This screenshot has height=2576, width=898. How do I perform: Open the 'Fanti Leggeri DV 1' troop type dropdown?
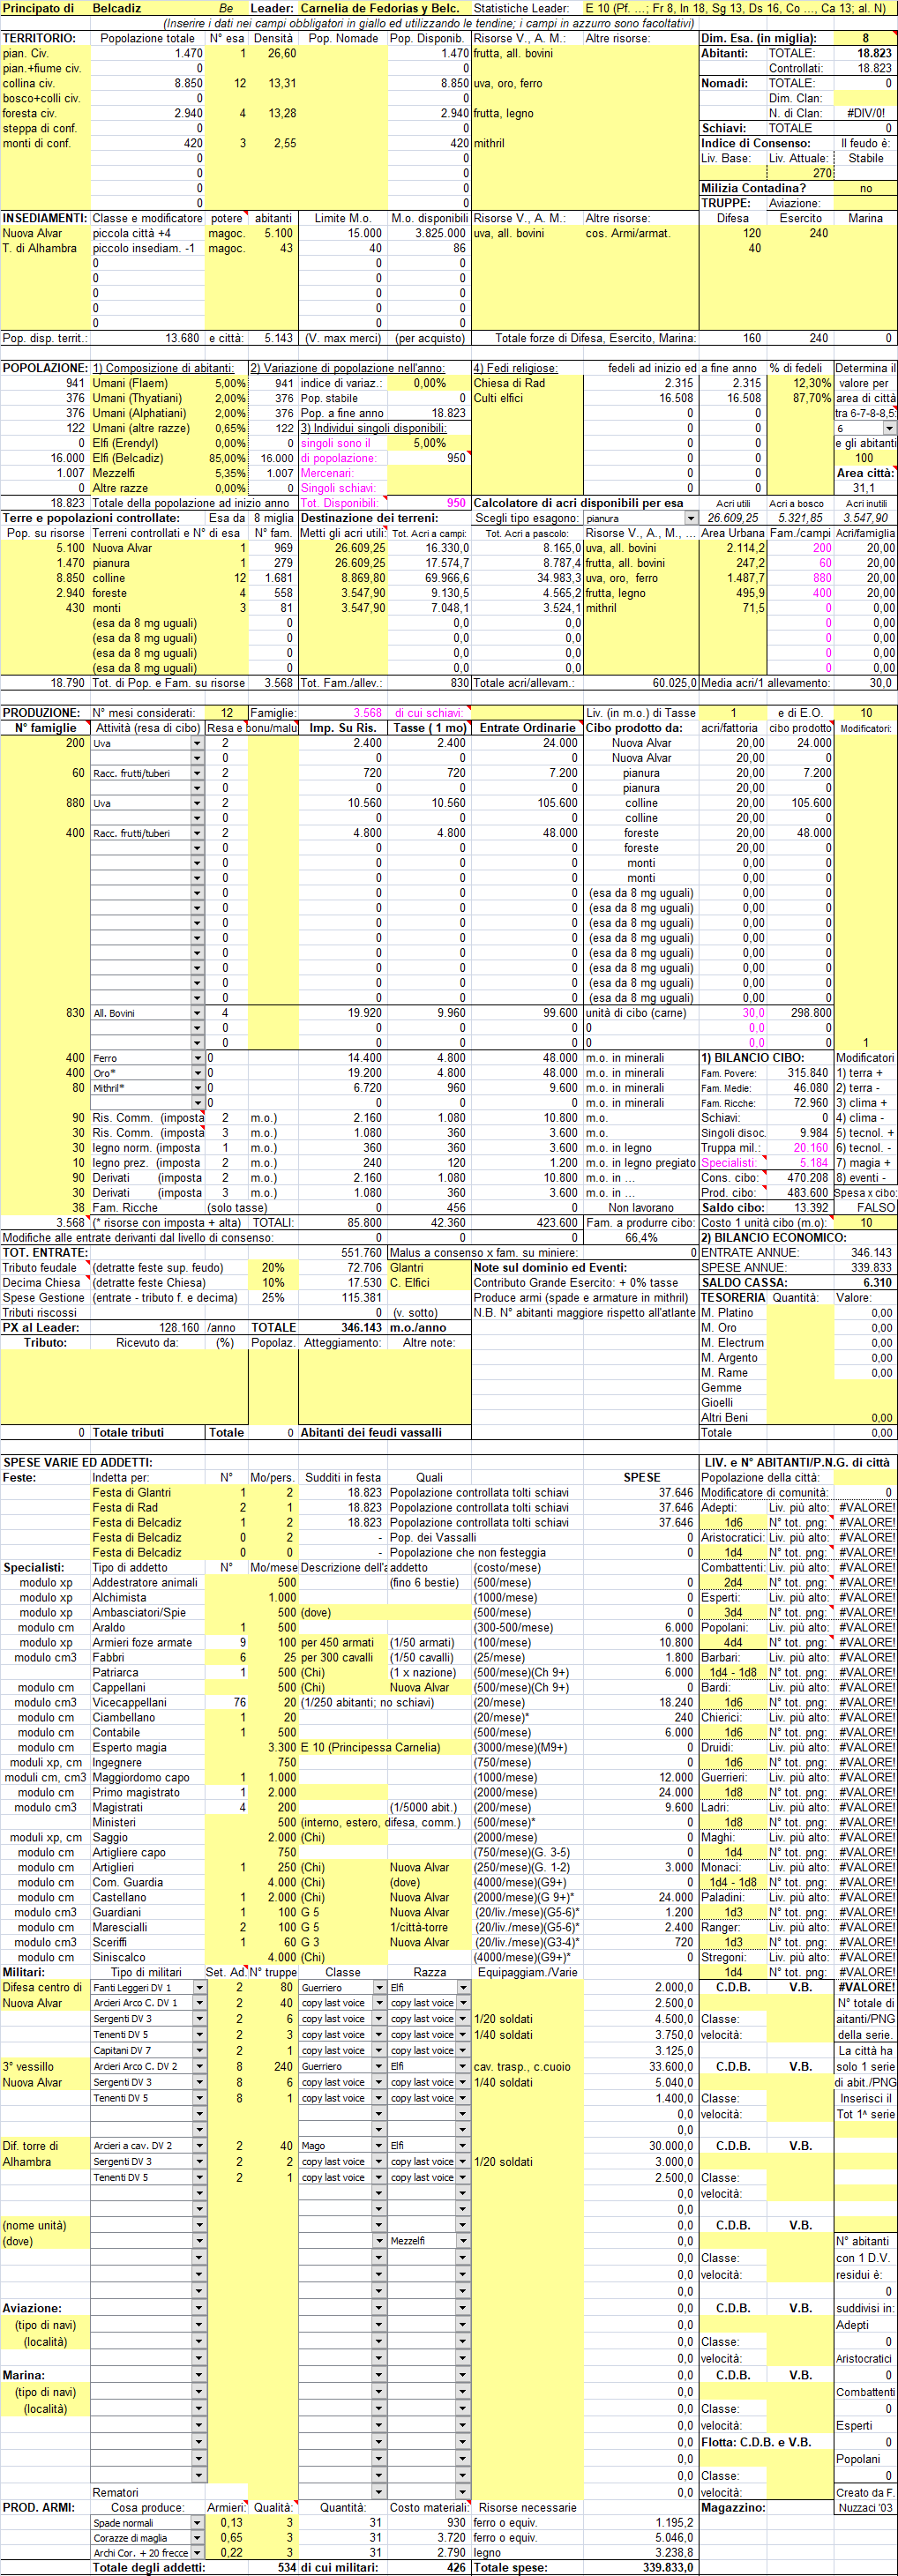point(200,1988)
